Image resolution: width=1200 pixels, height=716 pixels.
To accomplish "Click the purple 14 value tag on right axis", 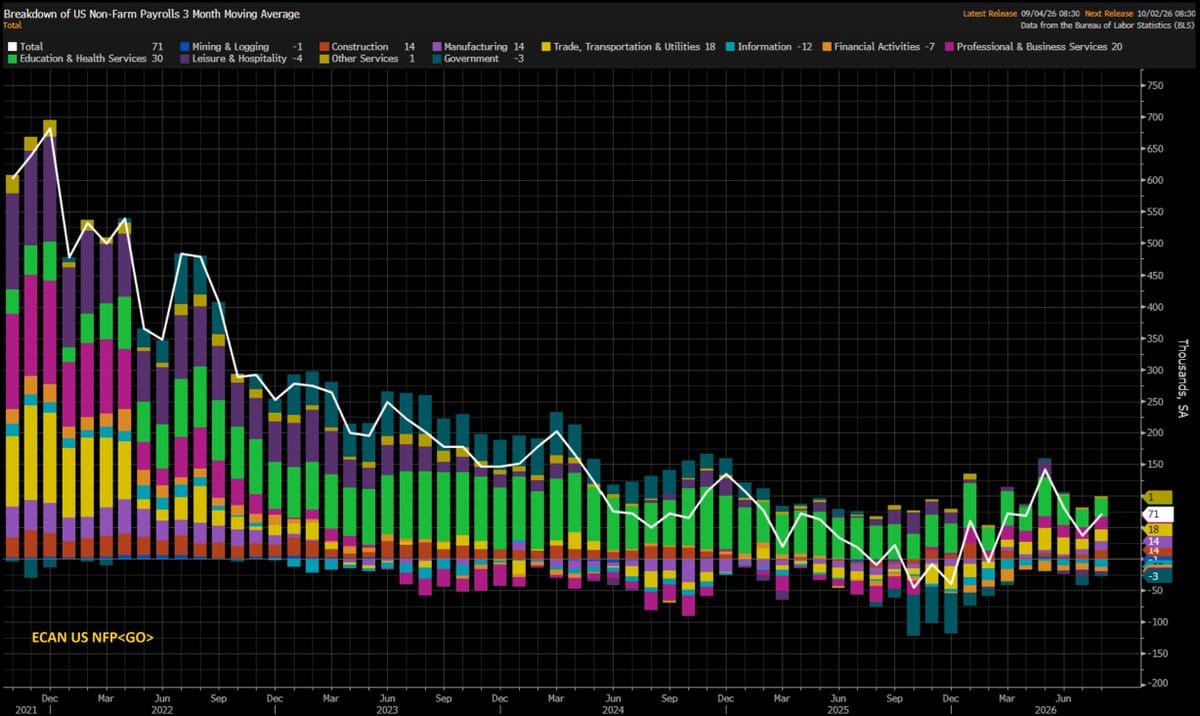I will 1157,541.
